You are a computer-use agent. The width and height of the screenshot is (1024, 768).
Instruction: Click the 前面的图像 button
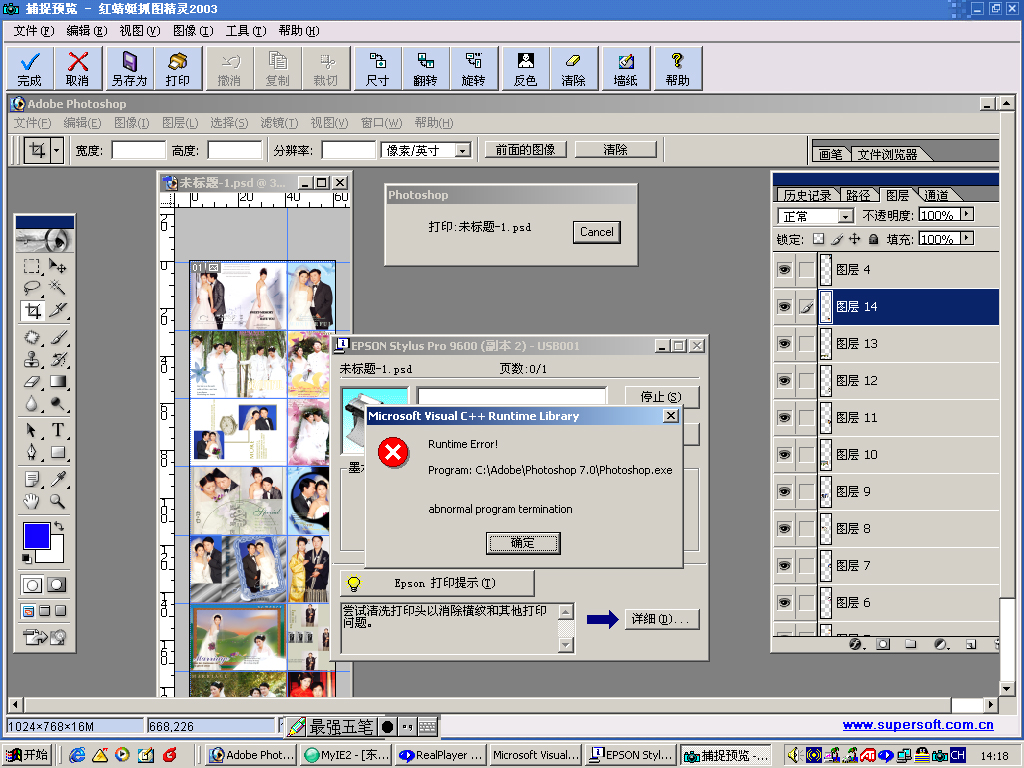526,150
